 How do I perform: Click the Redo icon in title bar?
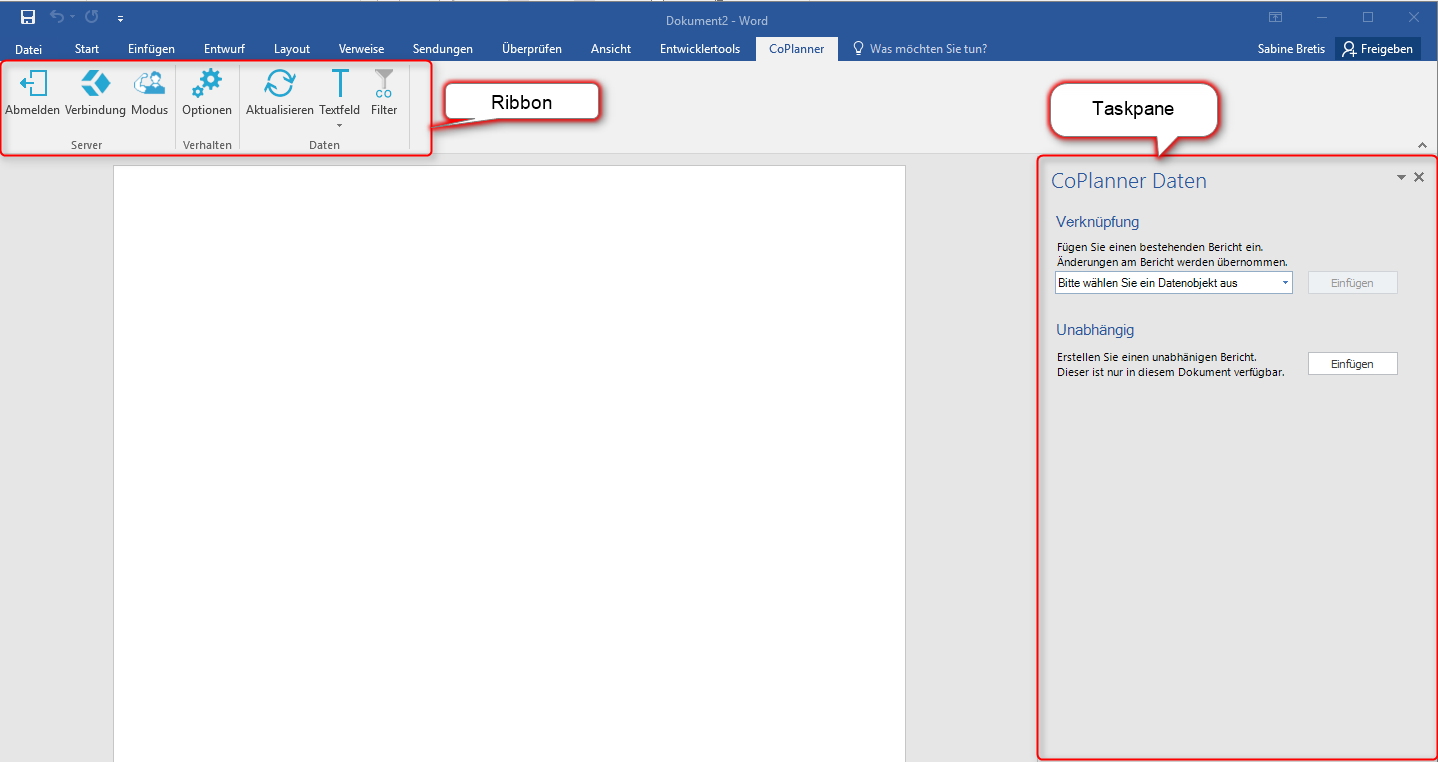(92, 17)
